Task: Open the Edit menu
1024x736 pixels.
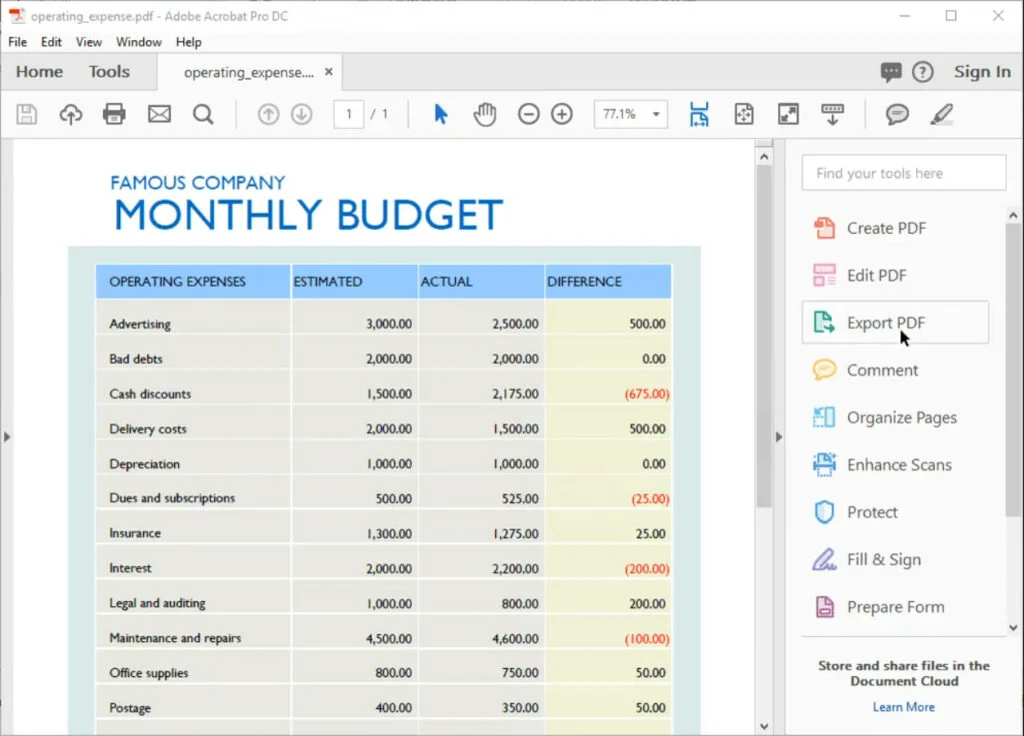Action: point(51,42)
